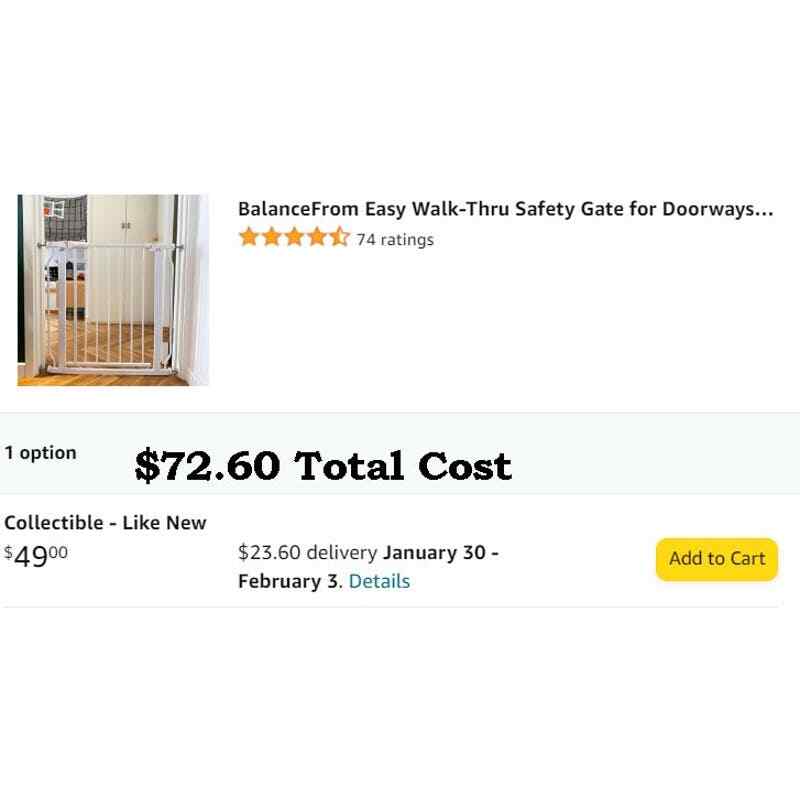This screenshot has height=800, width=800.
Task: Click the 74 ratings link
Action: point(395,239)
